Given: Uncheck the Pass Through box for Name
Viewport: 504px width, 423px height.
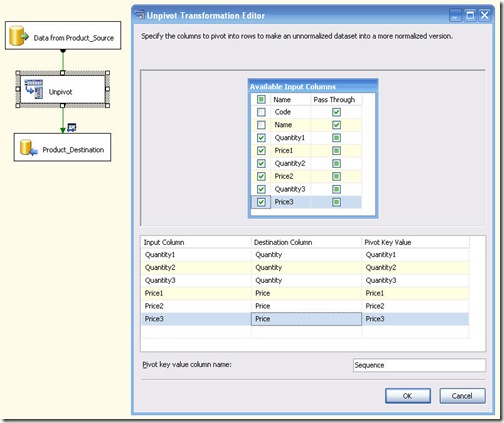Looking at the screenshot, I should (x=336, y=125).
